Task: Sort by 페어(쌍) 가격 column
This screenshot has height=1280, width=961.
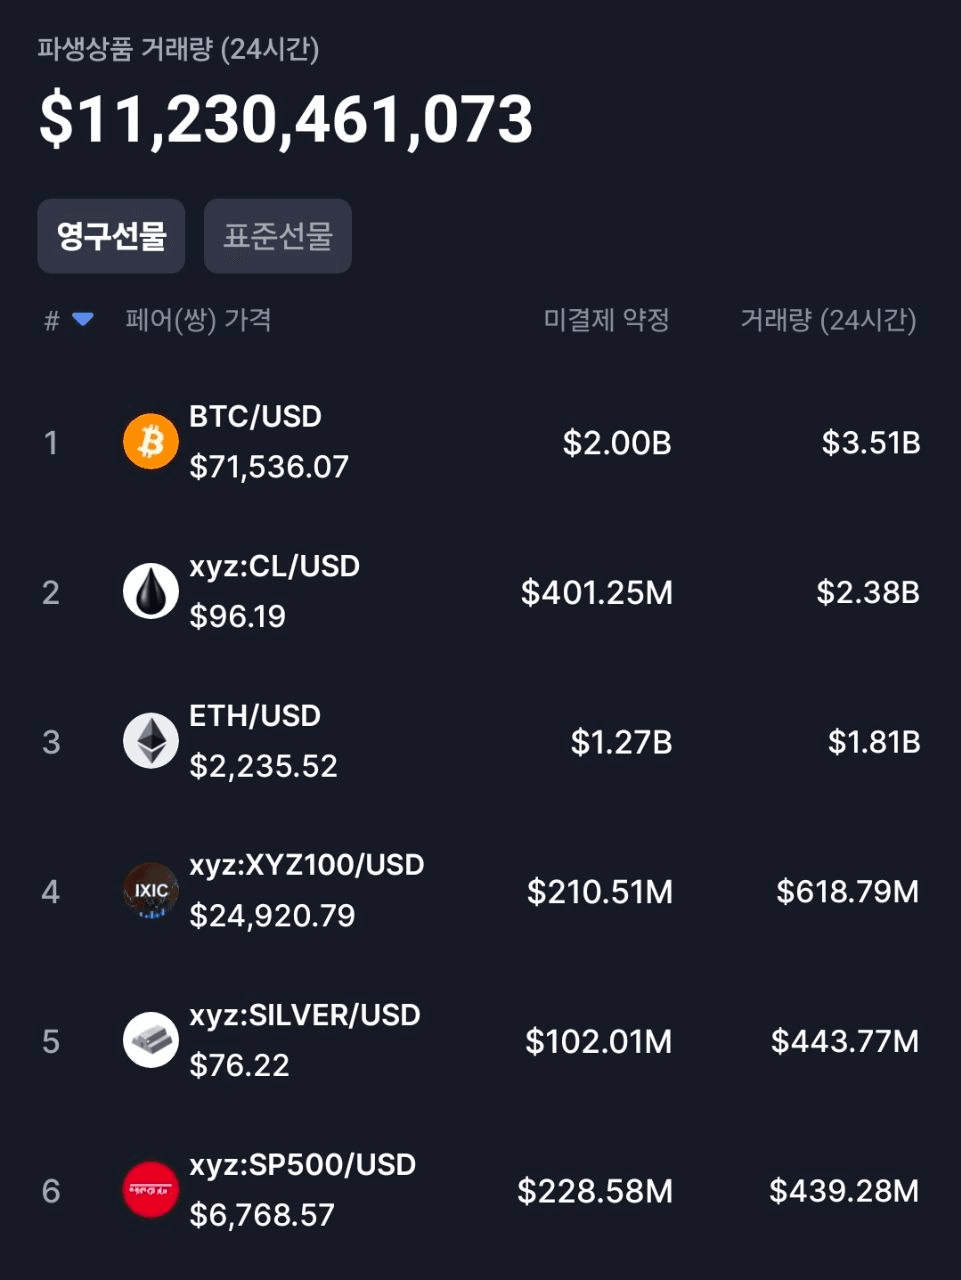Action: (198, 320)
